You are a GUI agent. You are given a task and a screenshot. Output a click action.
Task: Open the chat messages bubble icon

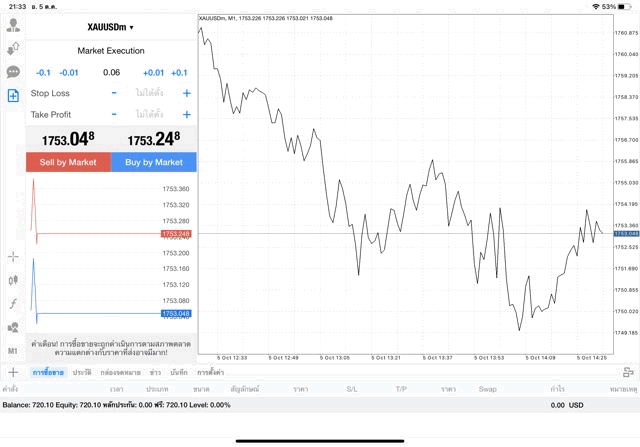click(13, 72)
